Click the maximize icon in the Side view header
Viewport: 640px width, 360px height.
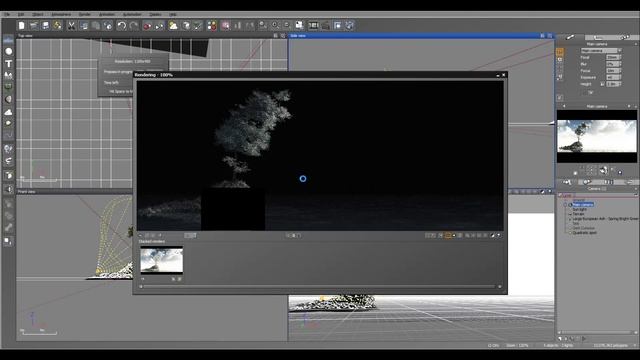(x=549, y=36)
